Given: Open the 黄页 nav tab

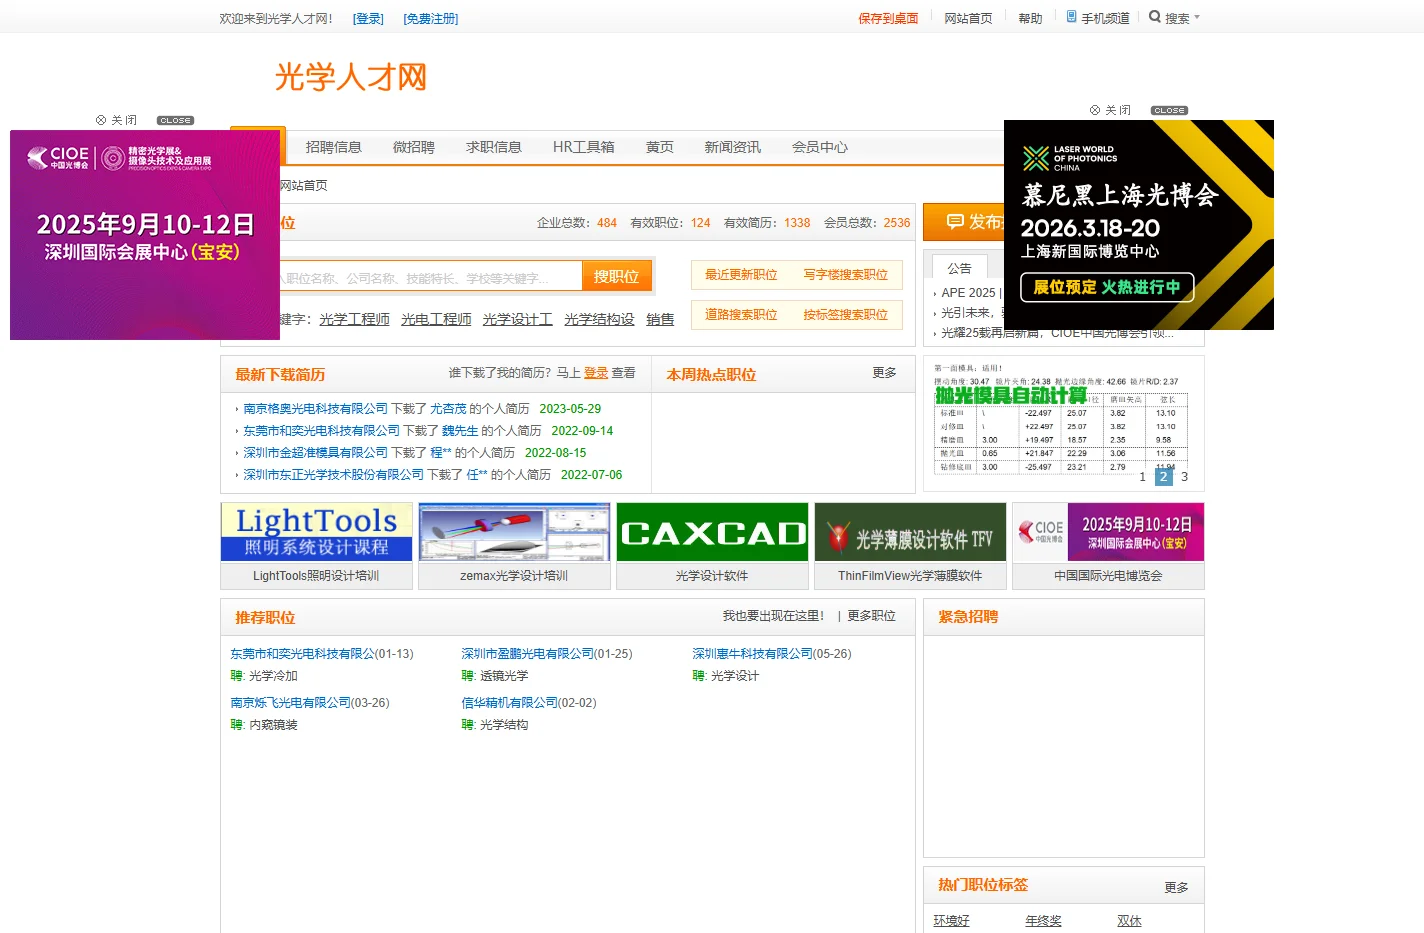Looking at the screenshot, I should 659,147.
